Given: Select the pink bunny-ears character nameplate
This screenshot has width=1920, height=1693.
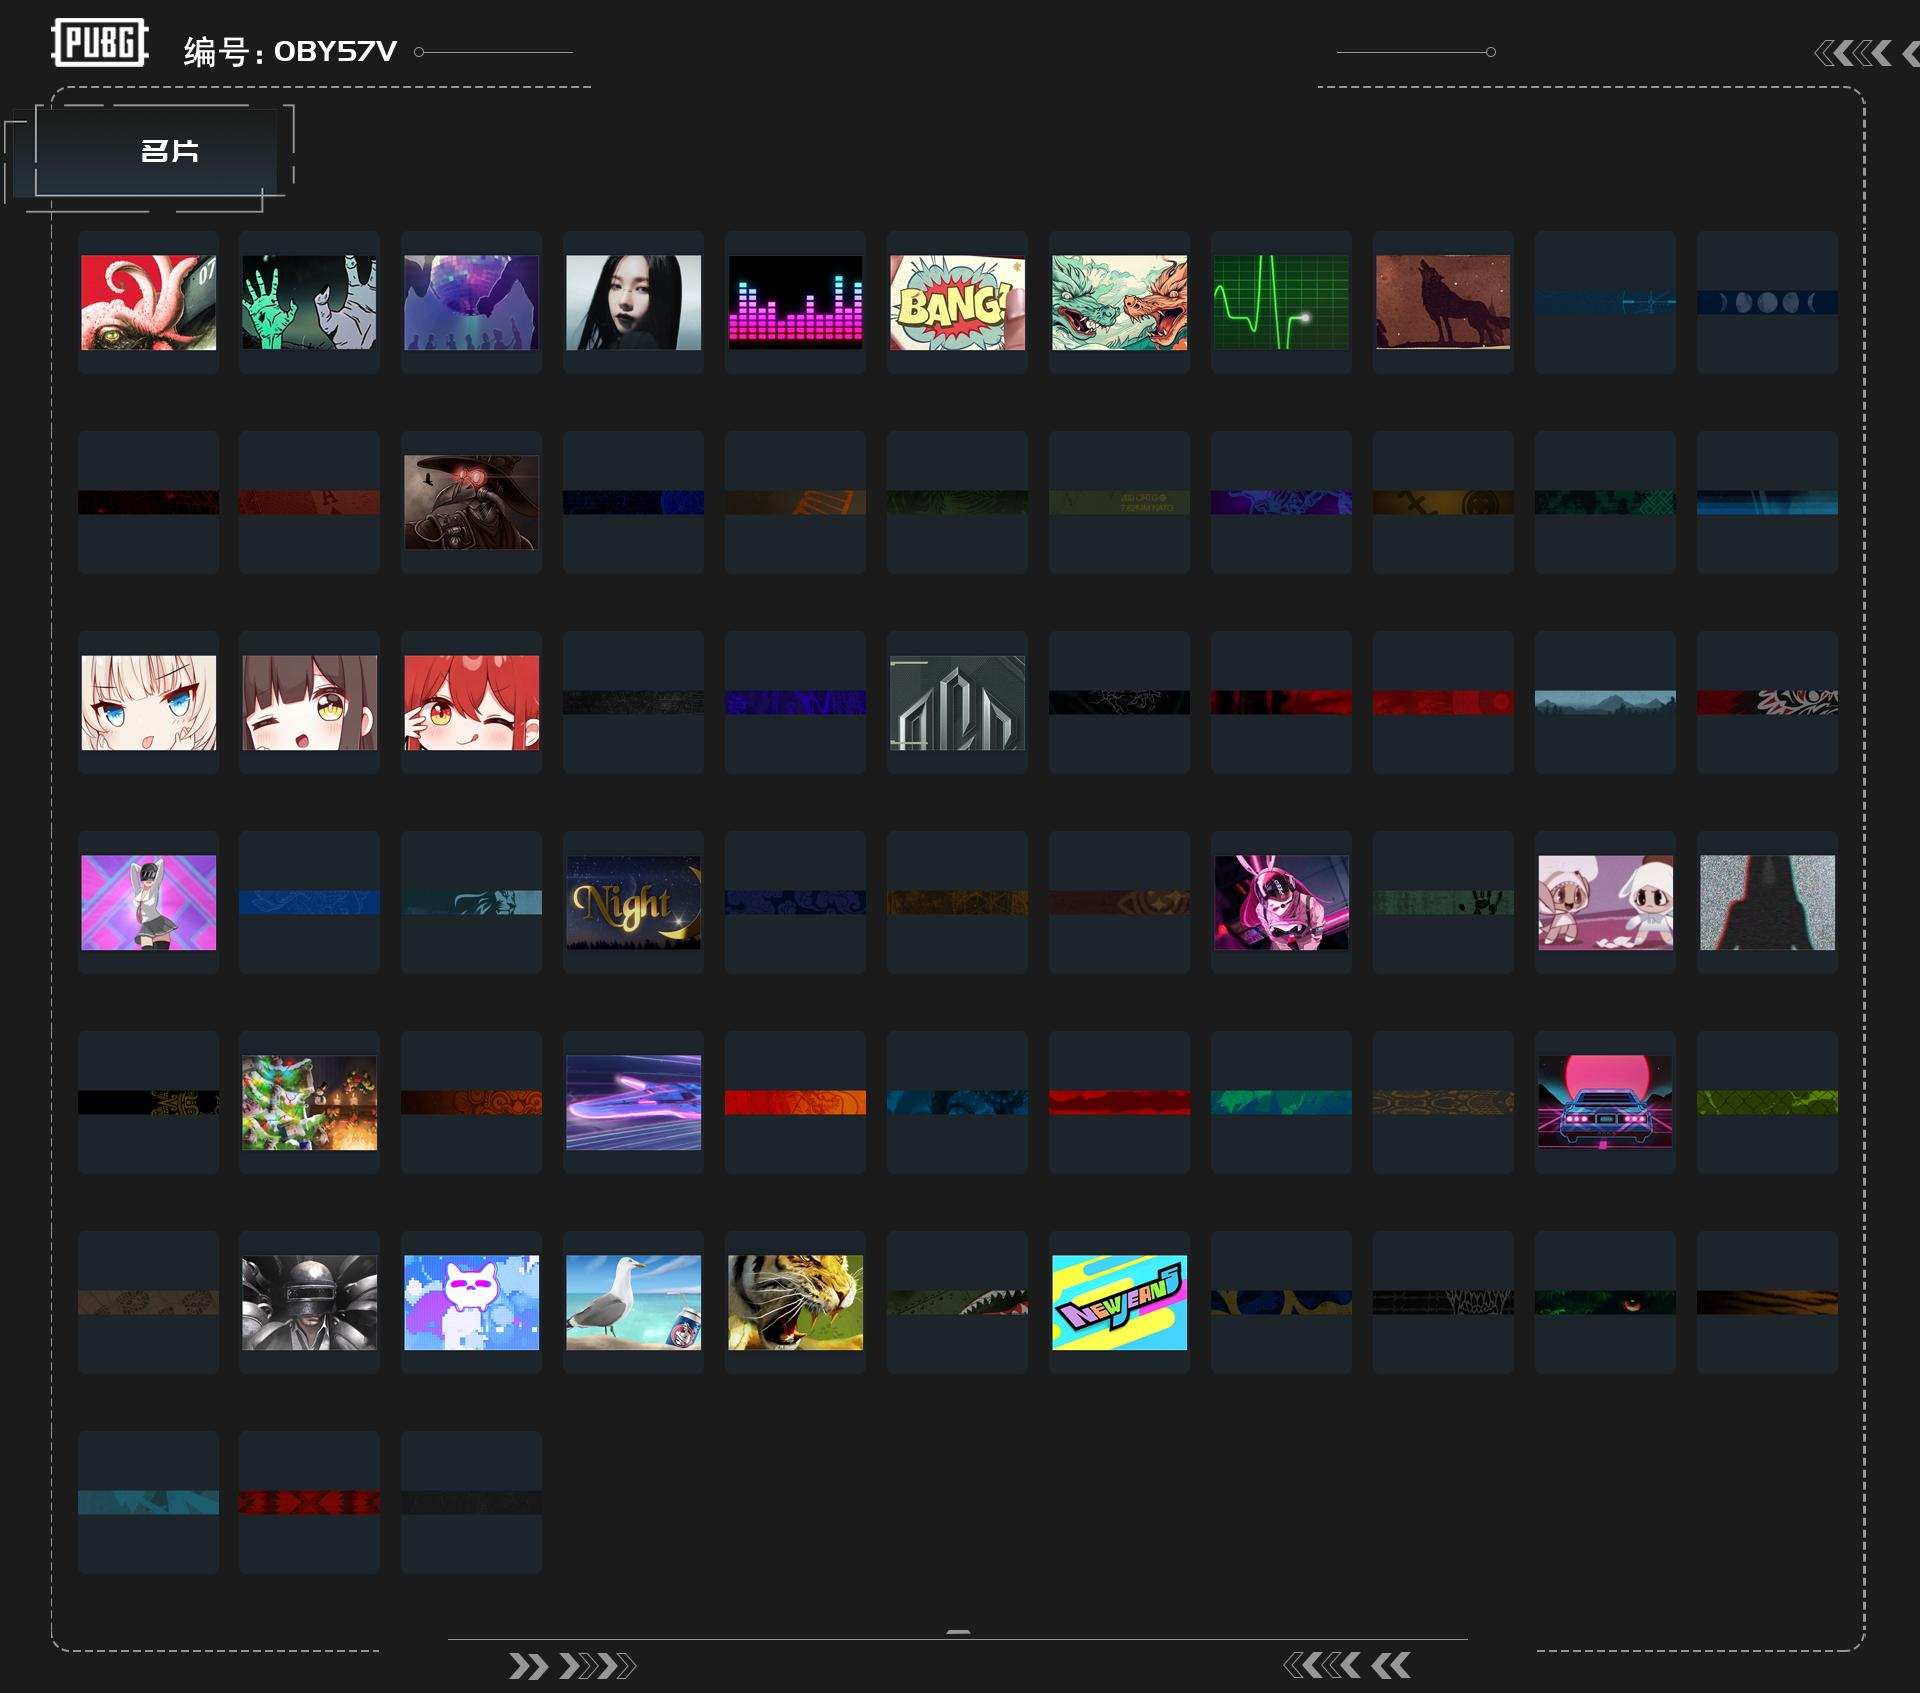Looking at the screenshot, I should (1281, 902).
